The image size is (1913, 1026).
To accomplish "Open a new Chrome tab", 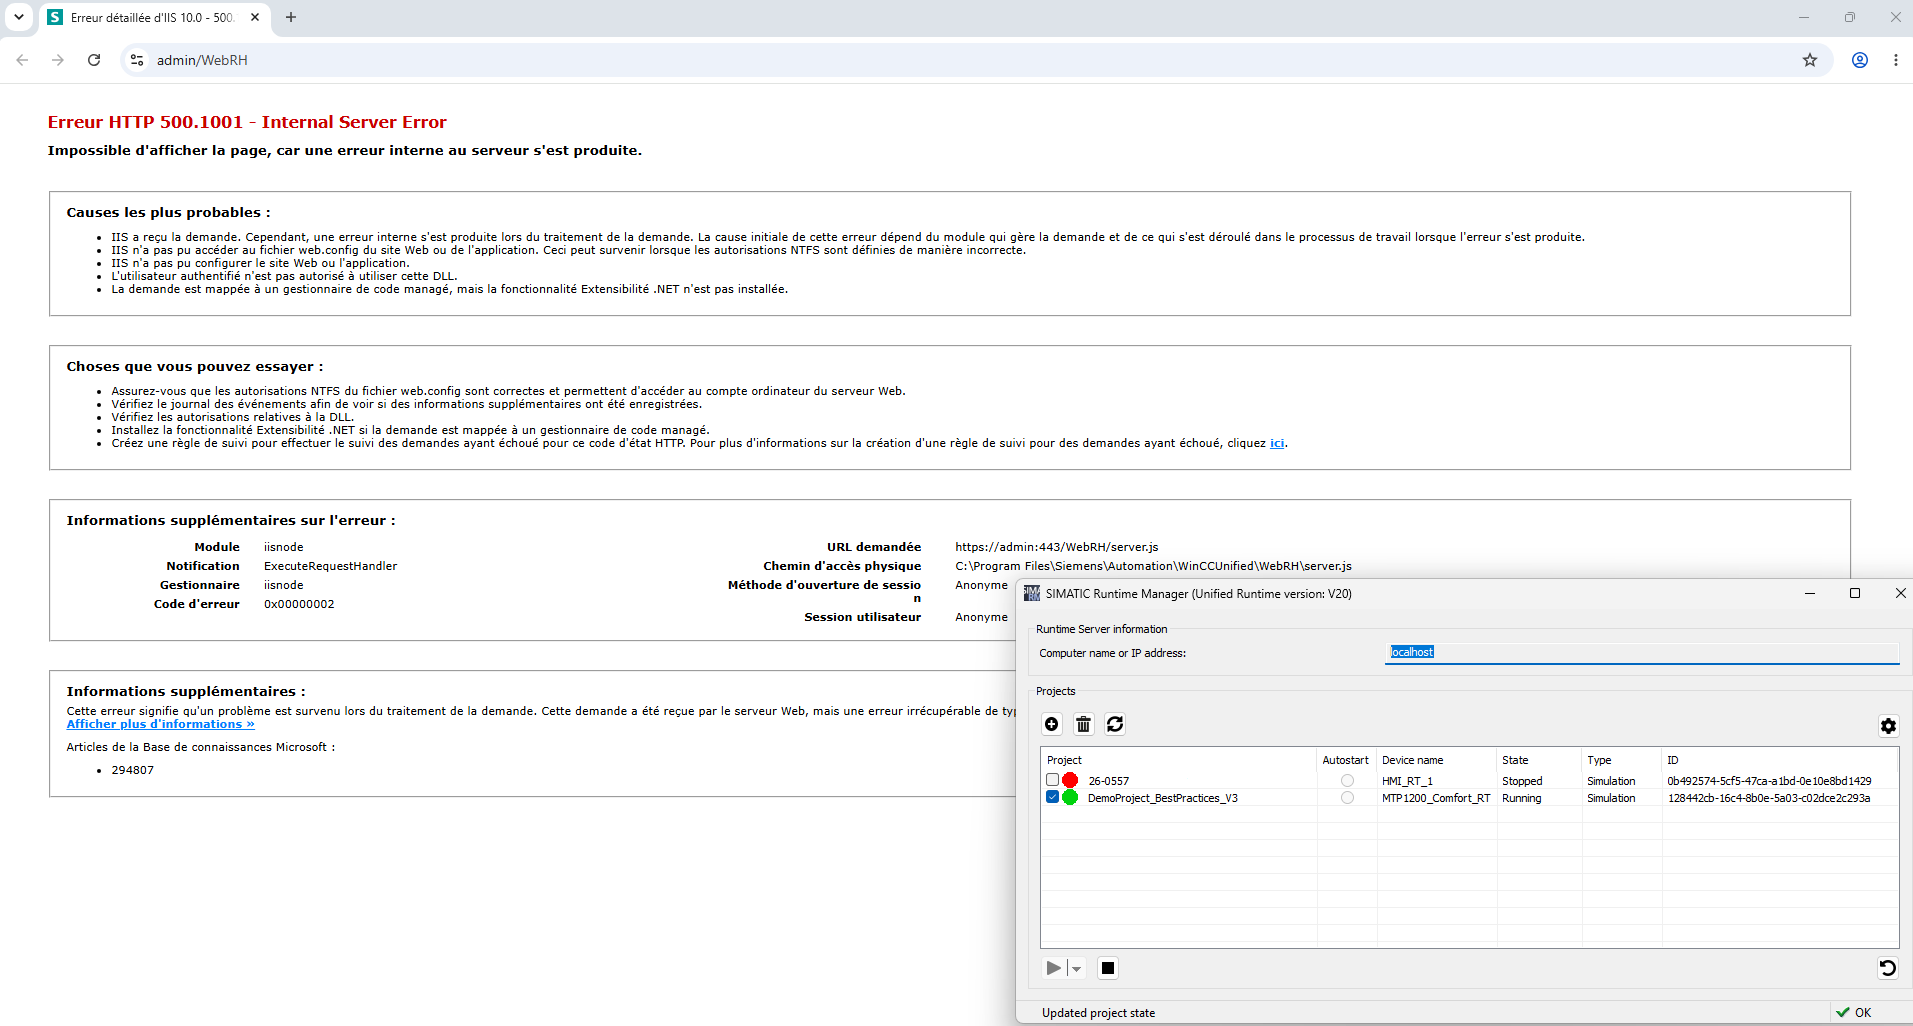I will [x=291, y=17].
